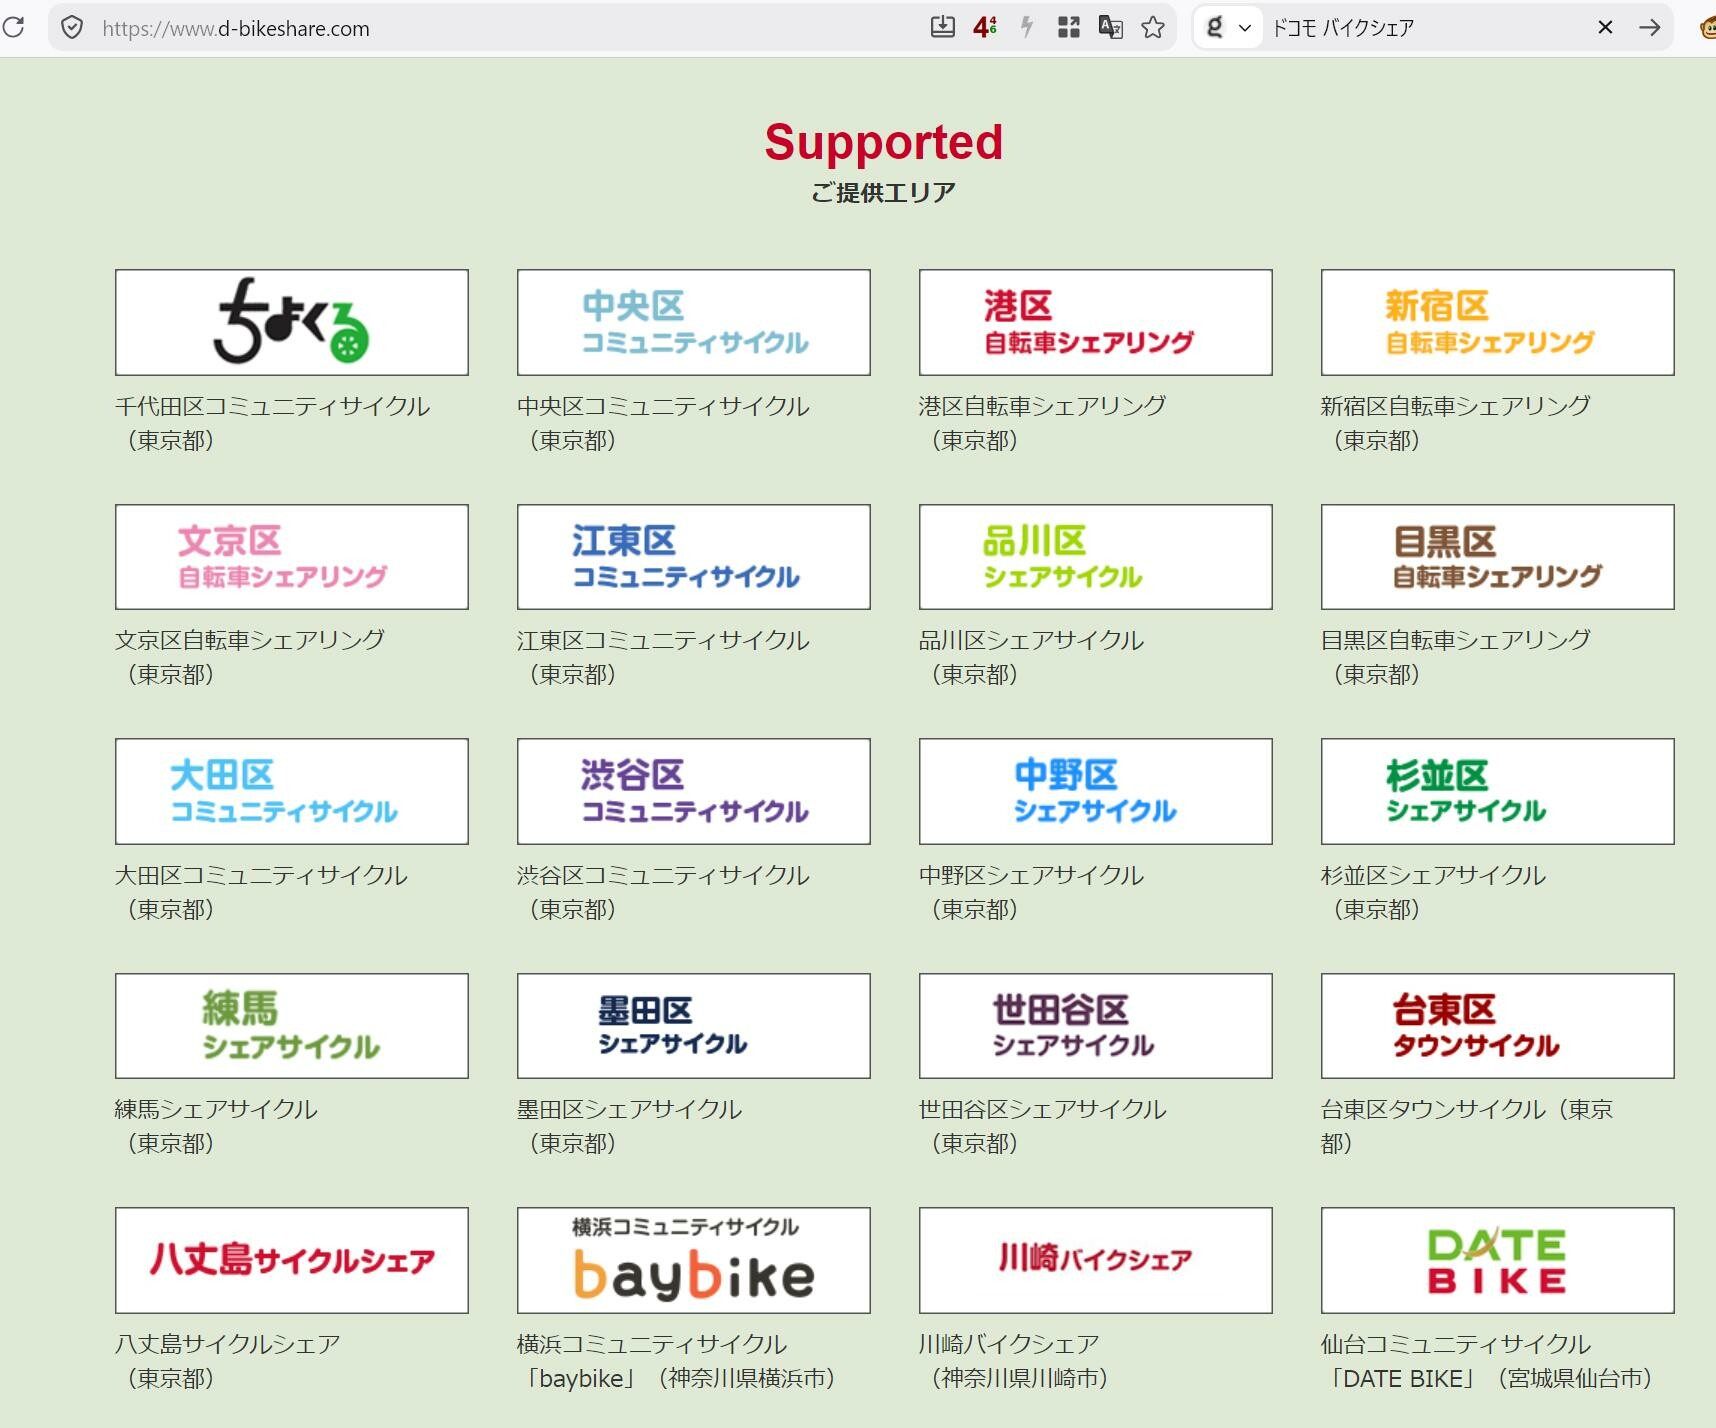This screenshot has width=1716, height=1428.
Task: Open the 港区 自転車シェアリング logo tile
Action: pyautogui.click(x=1096, y=322)
